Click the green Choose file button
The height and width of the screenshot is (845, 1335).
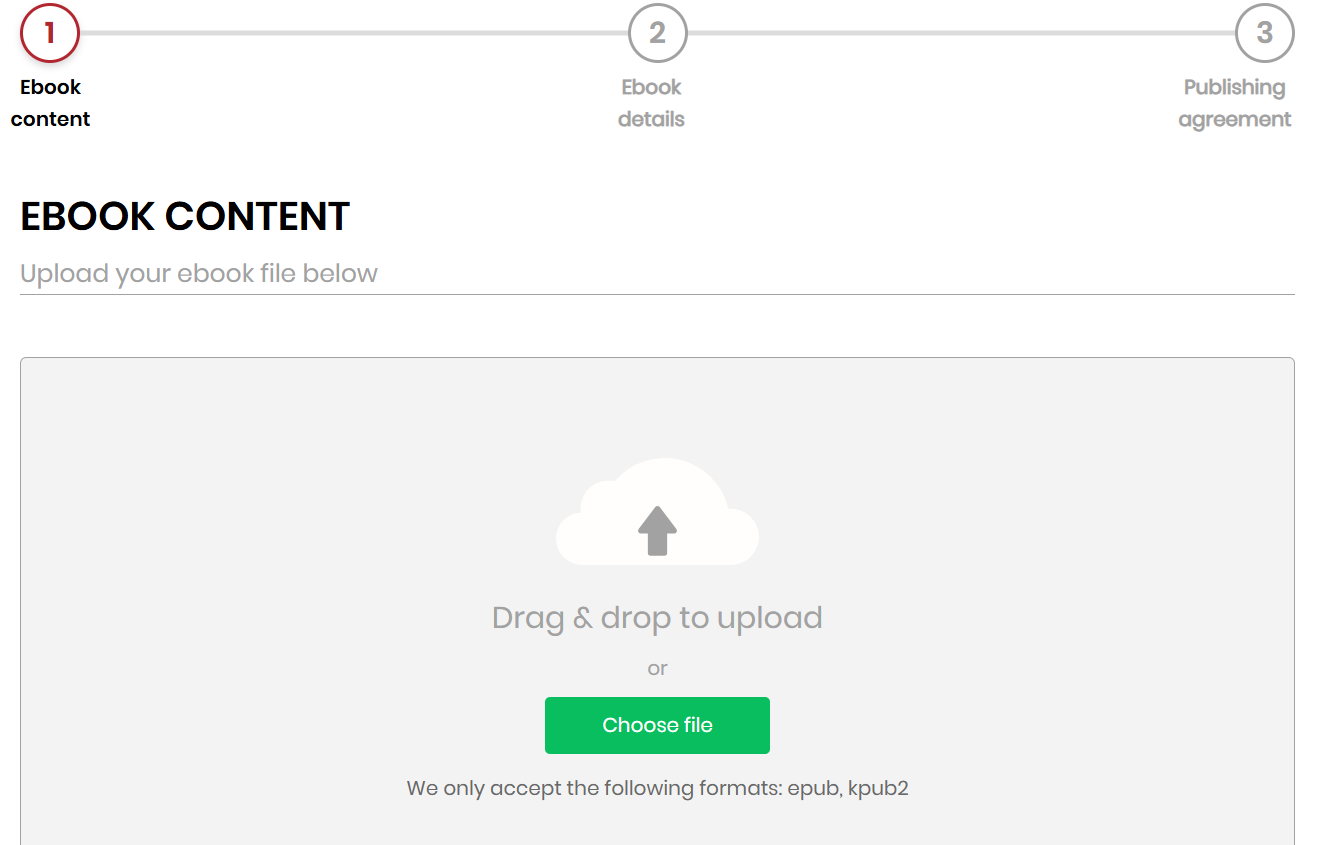tap(657, 725)
